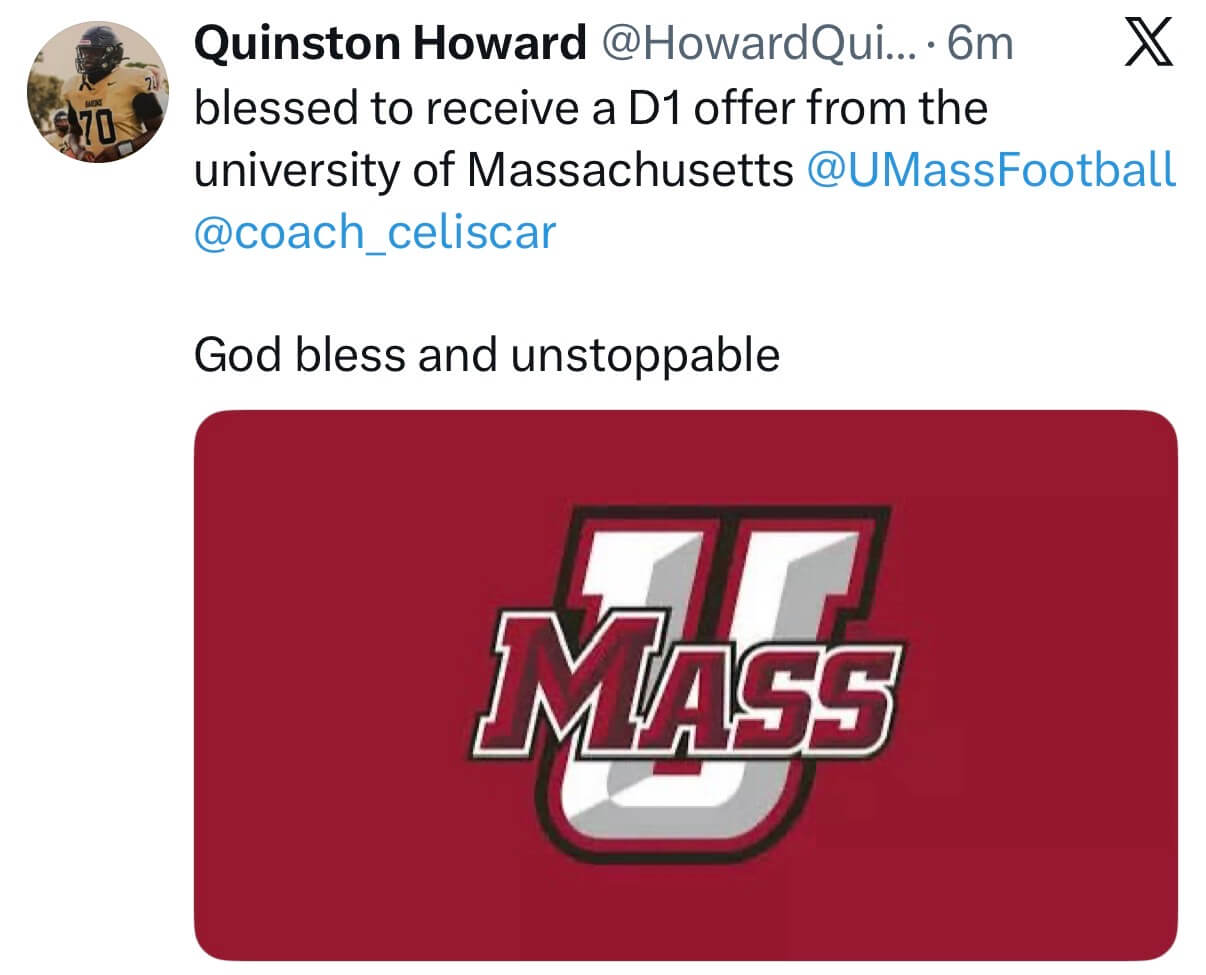Click the "MASS" wordmark in the logo
This screenshot has width=1206, height=975.
pyautogui.click(x=688, y=688)
